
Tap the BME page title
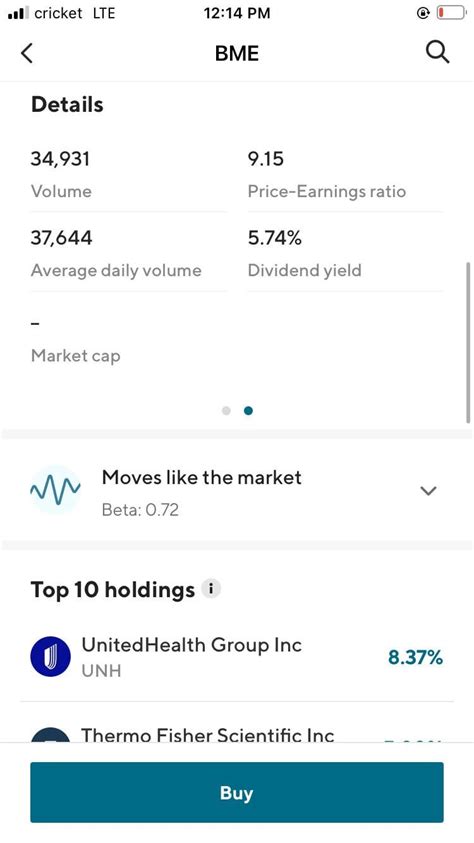pos(236,53)
